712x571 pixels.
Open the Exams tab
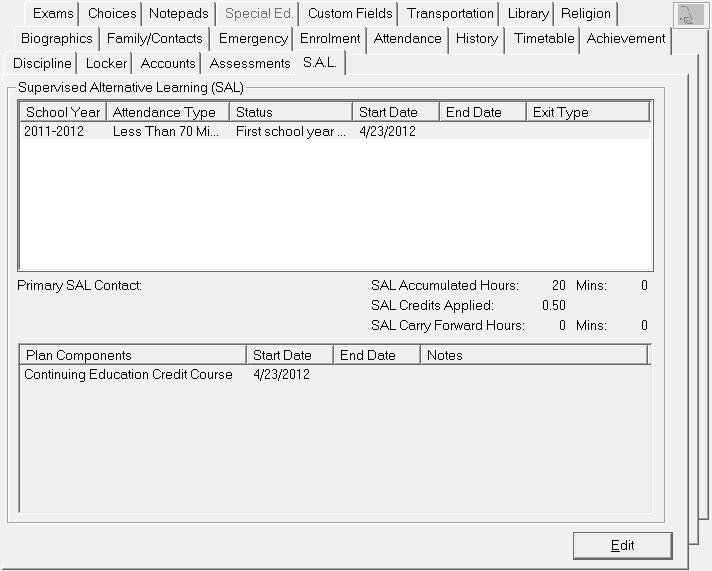tap(53, 14)
